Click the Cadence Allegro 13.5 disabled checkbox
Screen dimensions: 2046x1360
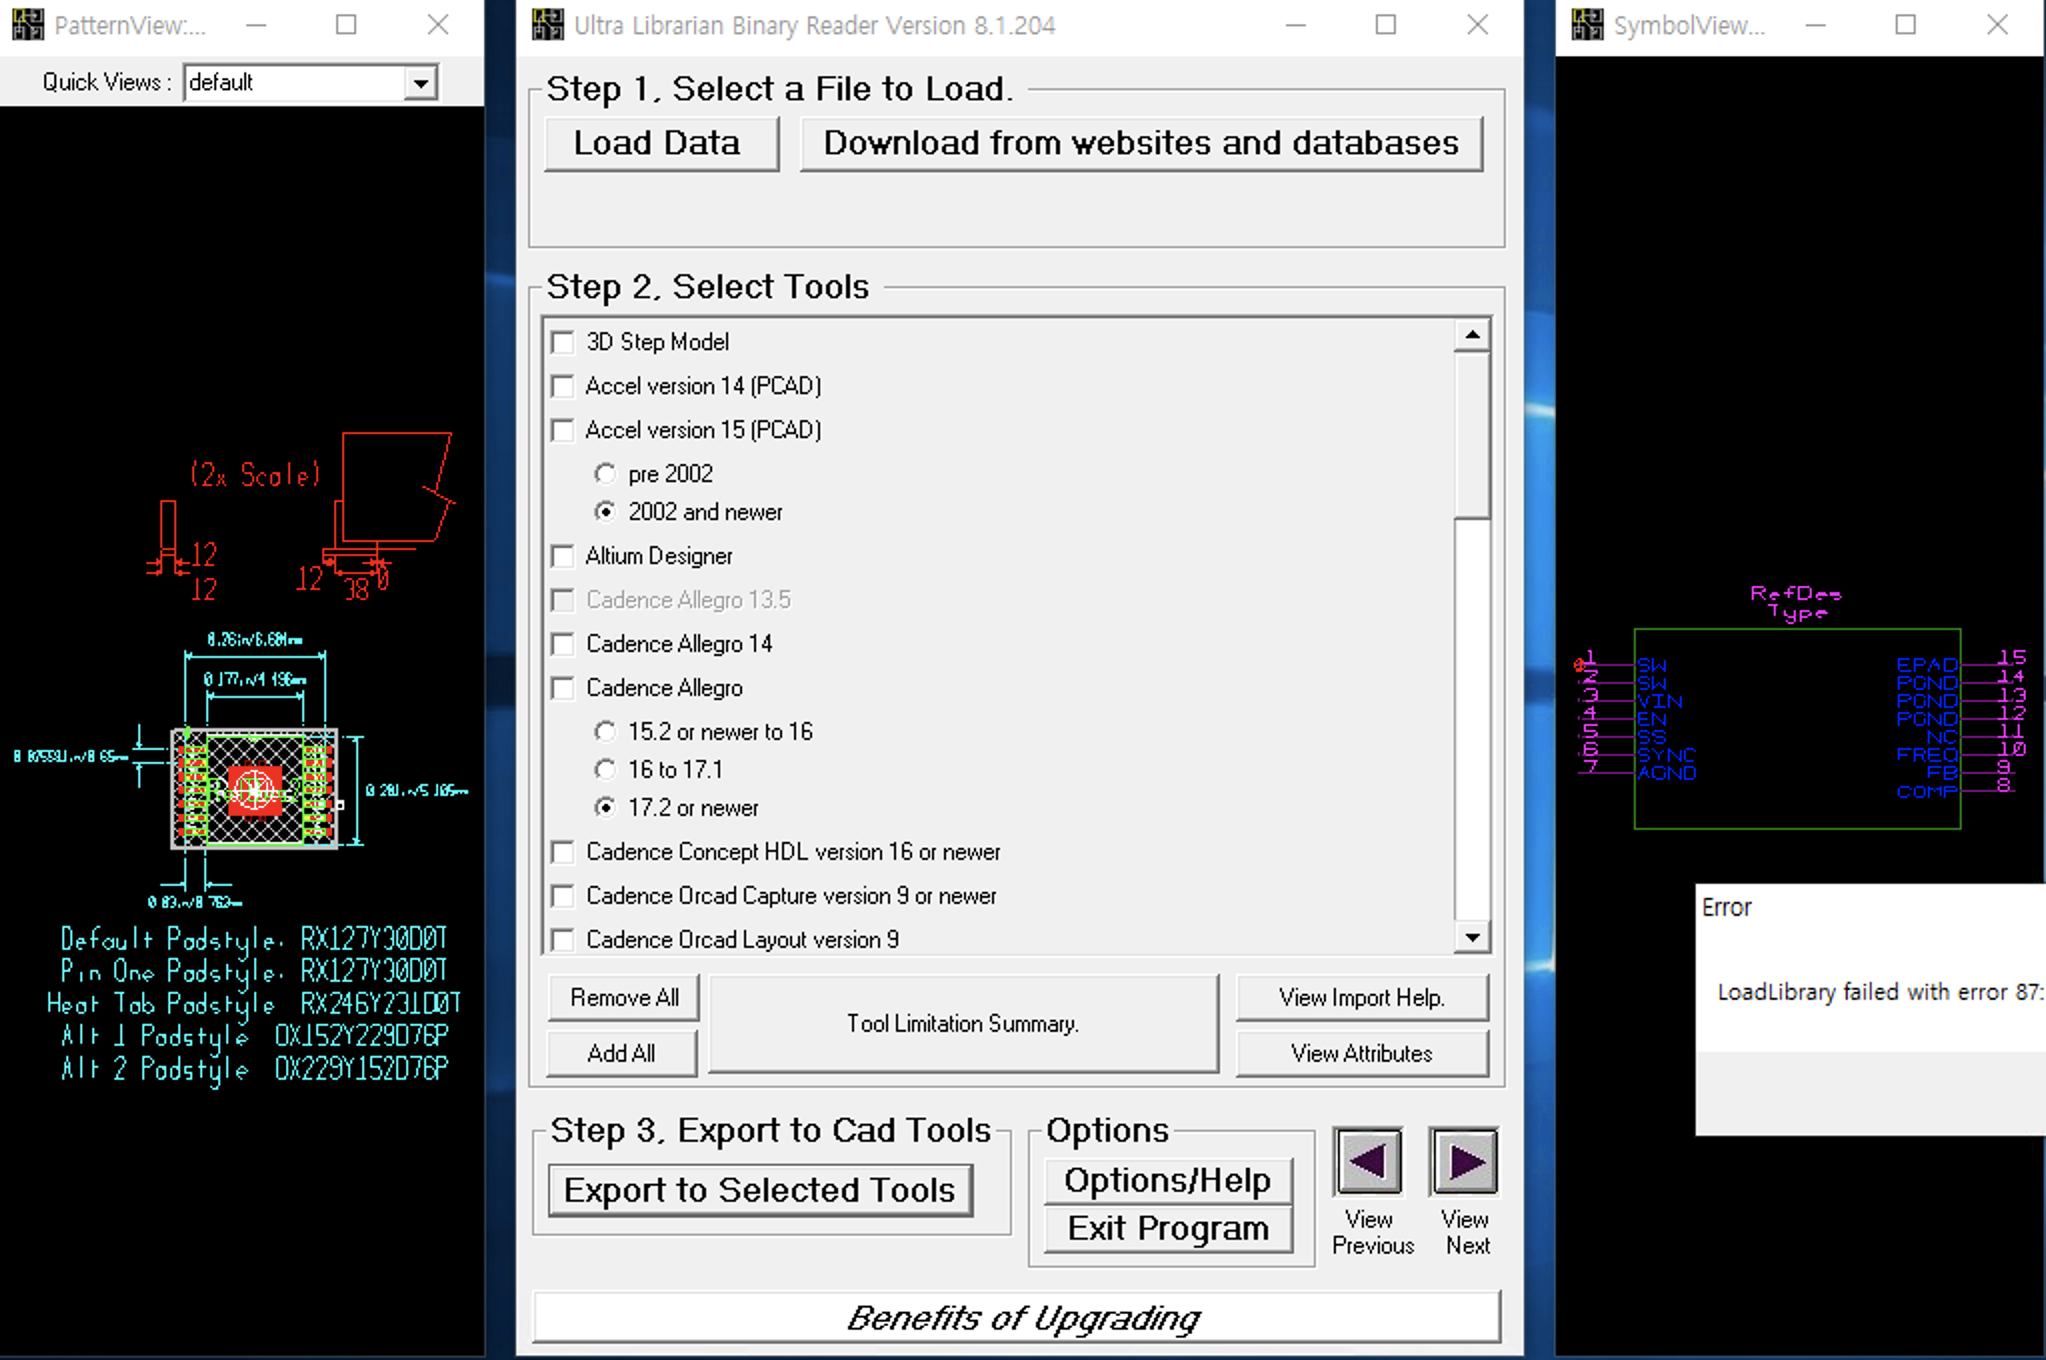pos(563,600)
